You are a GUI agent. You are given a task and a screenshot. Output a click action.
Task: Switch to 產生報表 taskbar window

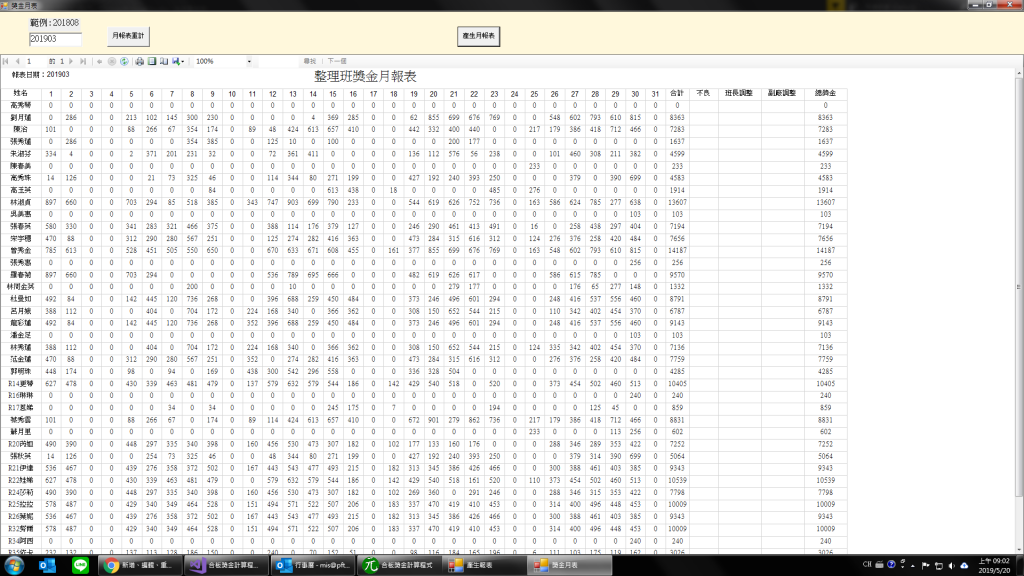[483, 566]
